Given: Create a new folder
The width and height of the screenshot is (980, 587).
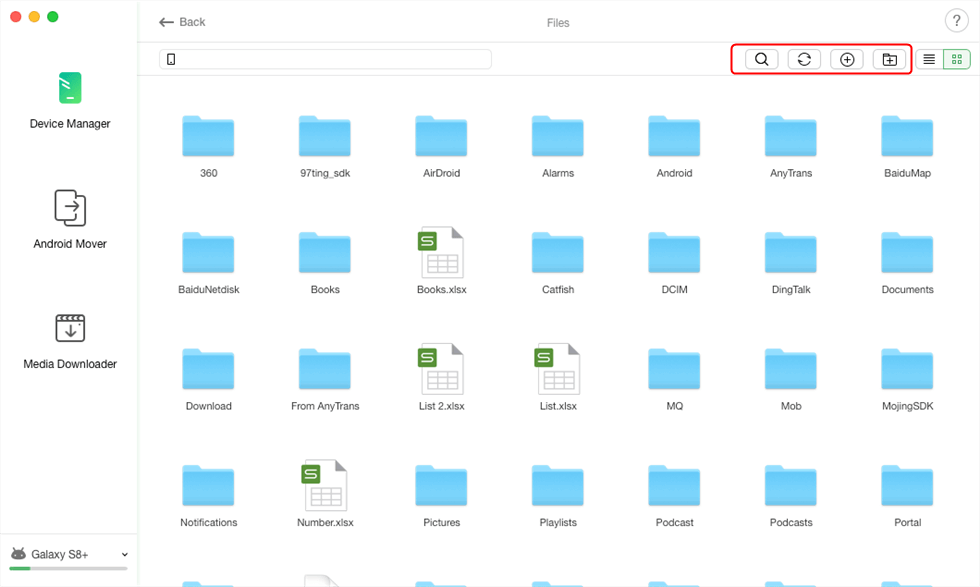Looking at the screenshot, I should [889, 59].
